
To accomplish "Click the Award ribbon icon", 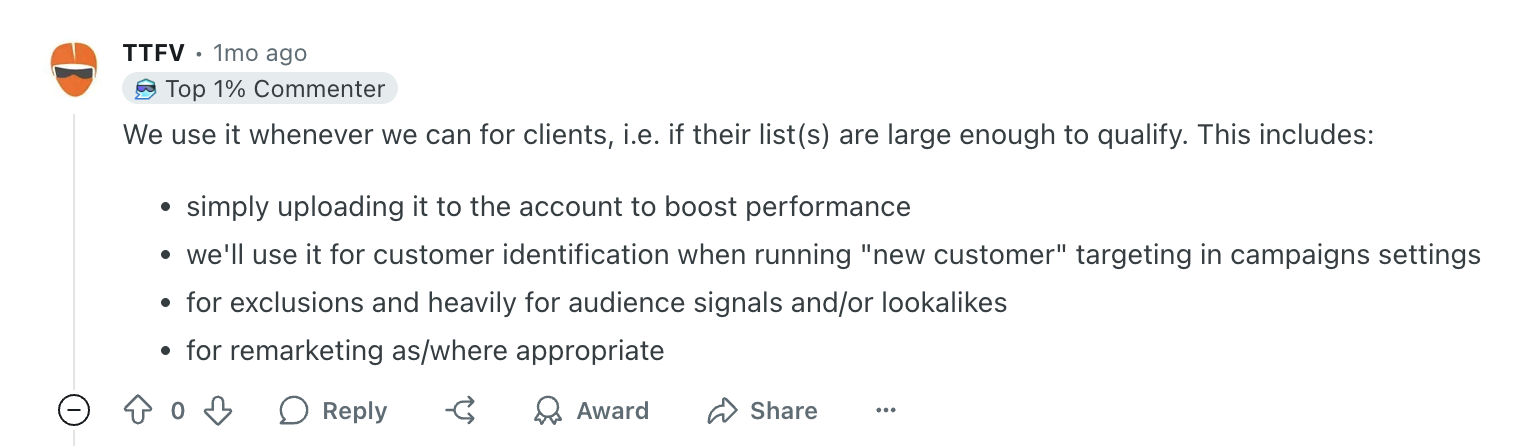I will (548, 411).
